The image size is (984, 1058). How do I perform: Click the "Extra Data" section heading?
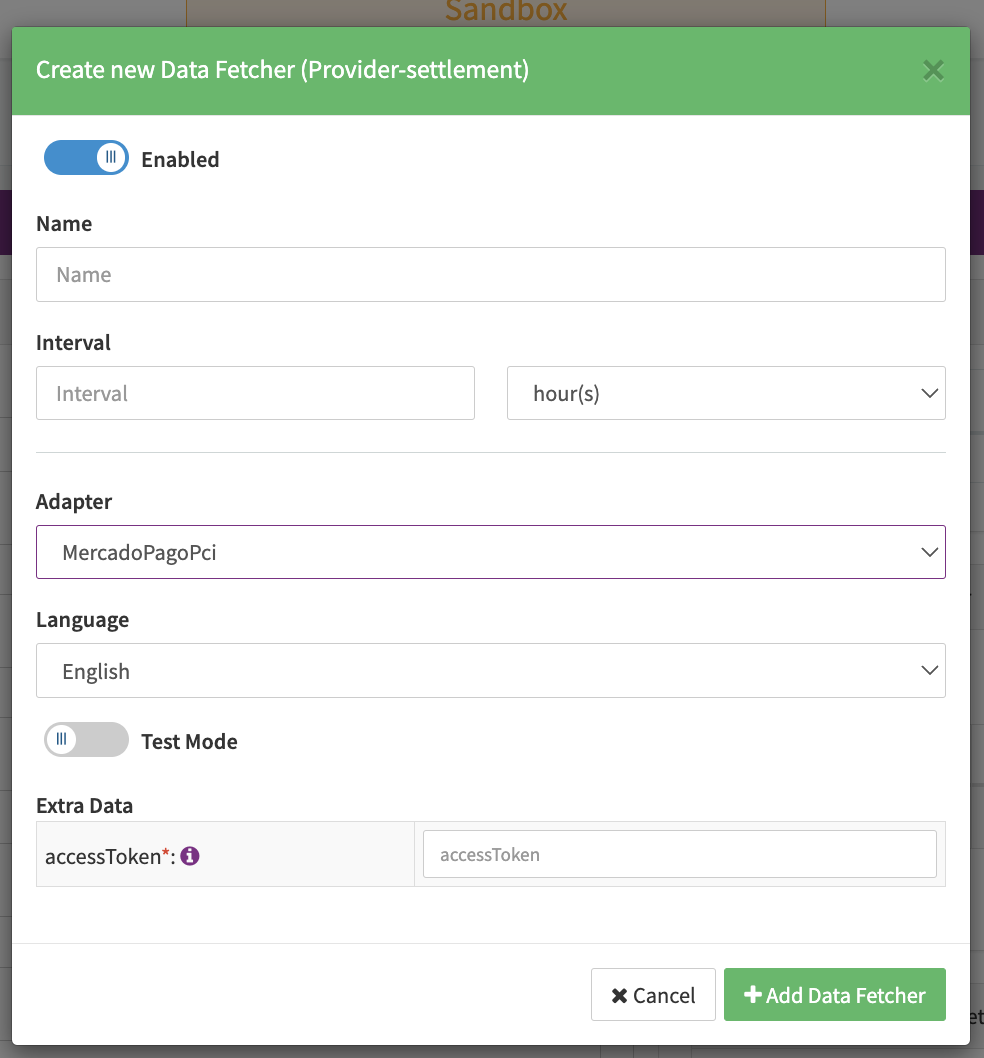click(84, 806)
